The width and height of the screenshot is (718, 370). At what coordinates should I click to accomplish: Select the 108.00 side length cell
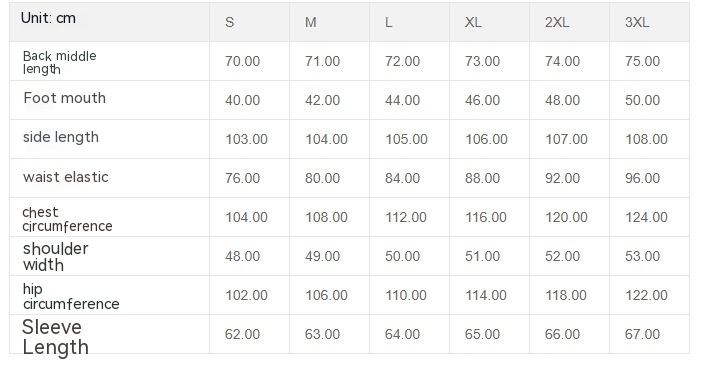coord(649,139)
